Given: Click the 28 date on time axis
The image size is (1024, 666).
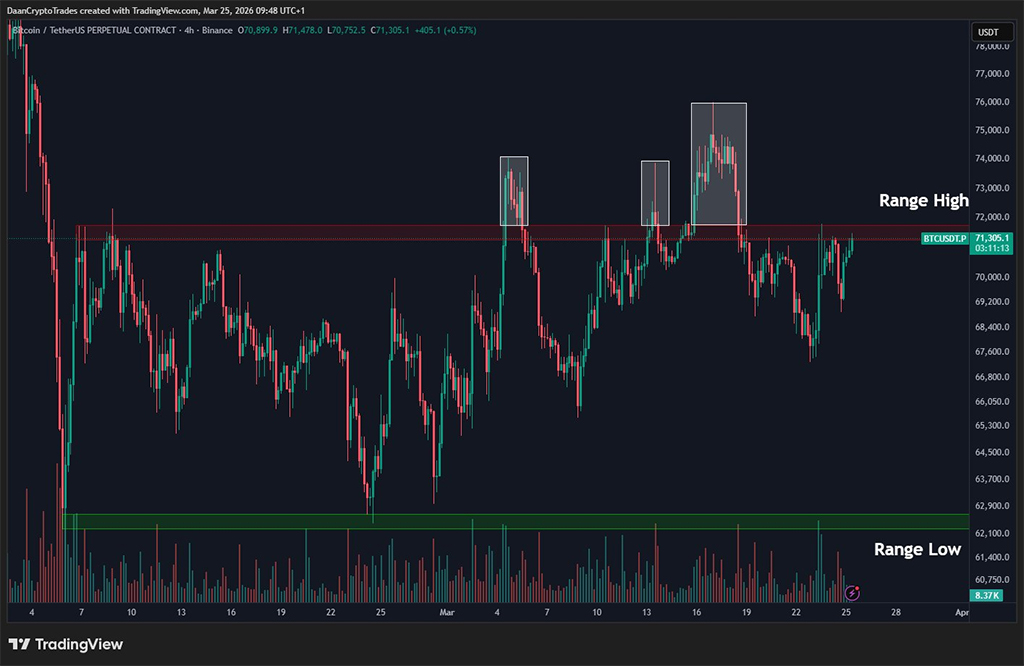Looking at the screenshot, I should [896, 612].
